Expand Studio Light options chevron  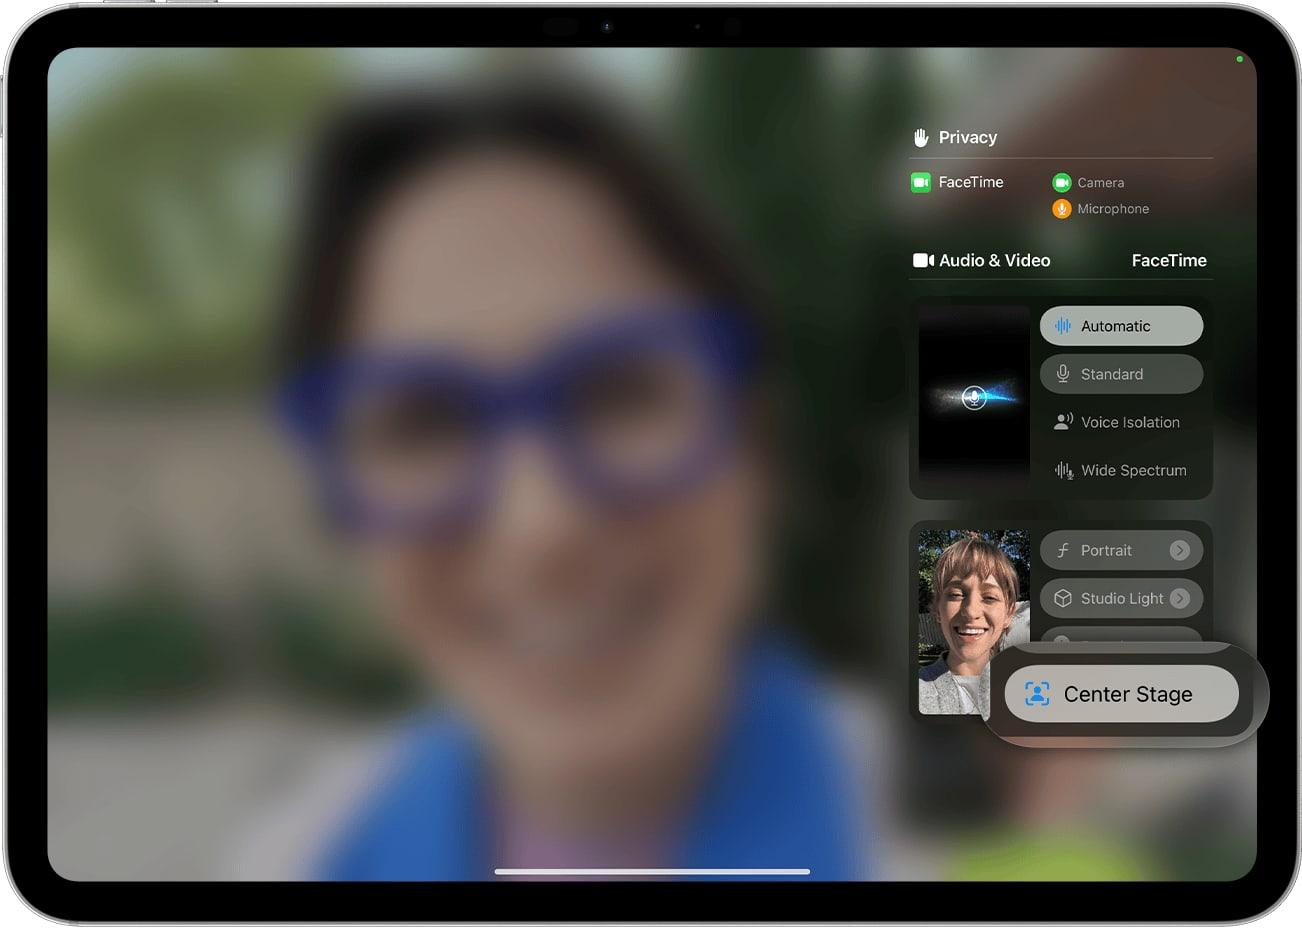click(1180, 598)
